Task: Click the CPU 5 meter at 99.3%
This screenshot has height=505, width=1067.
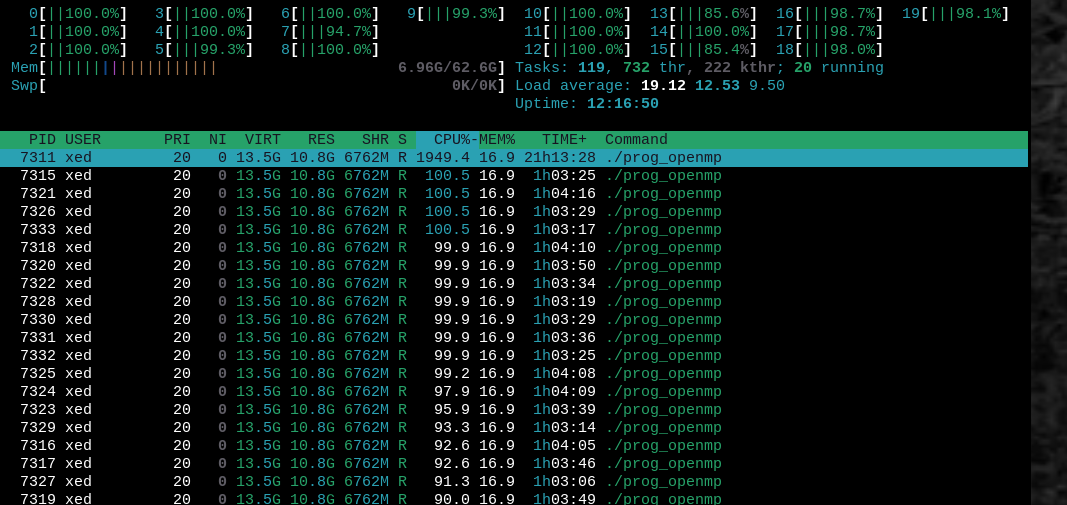Action: pyautogui.click(x=204, y=50)
